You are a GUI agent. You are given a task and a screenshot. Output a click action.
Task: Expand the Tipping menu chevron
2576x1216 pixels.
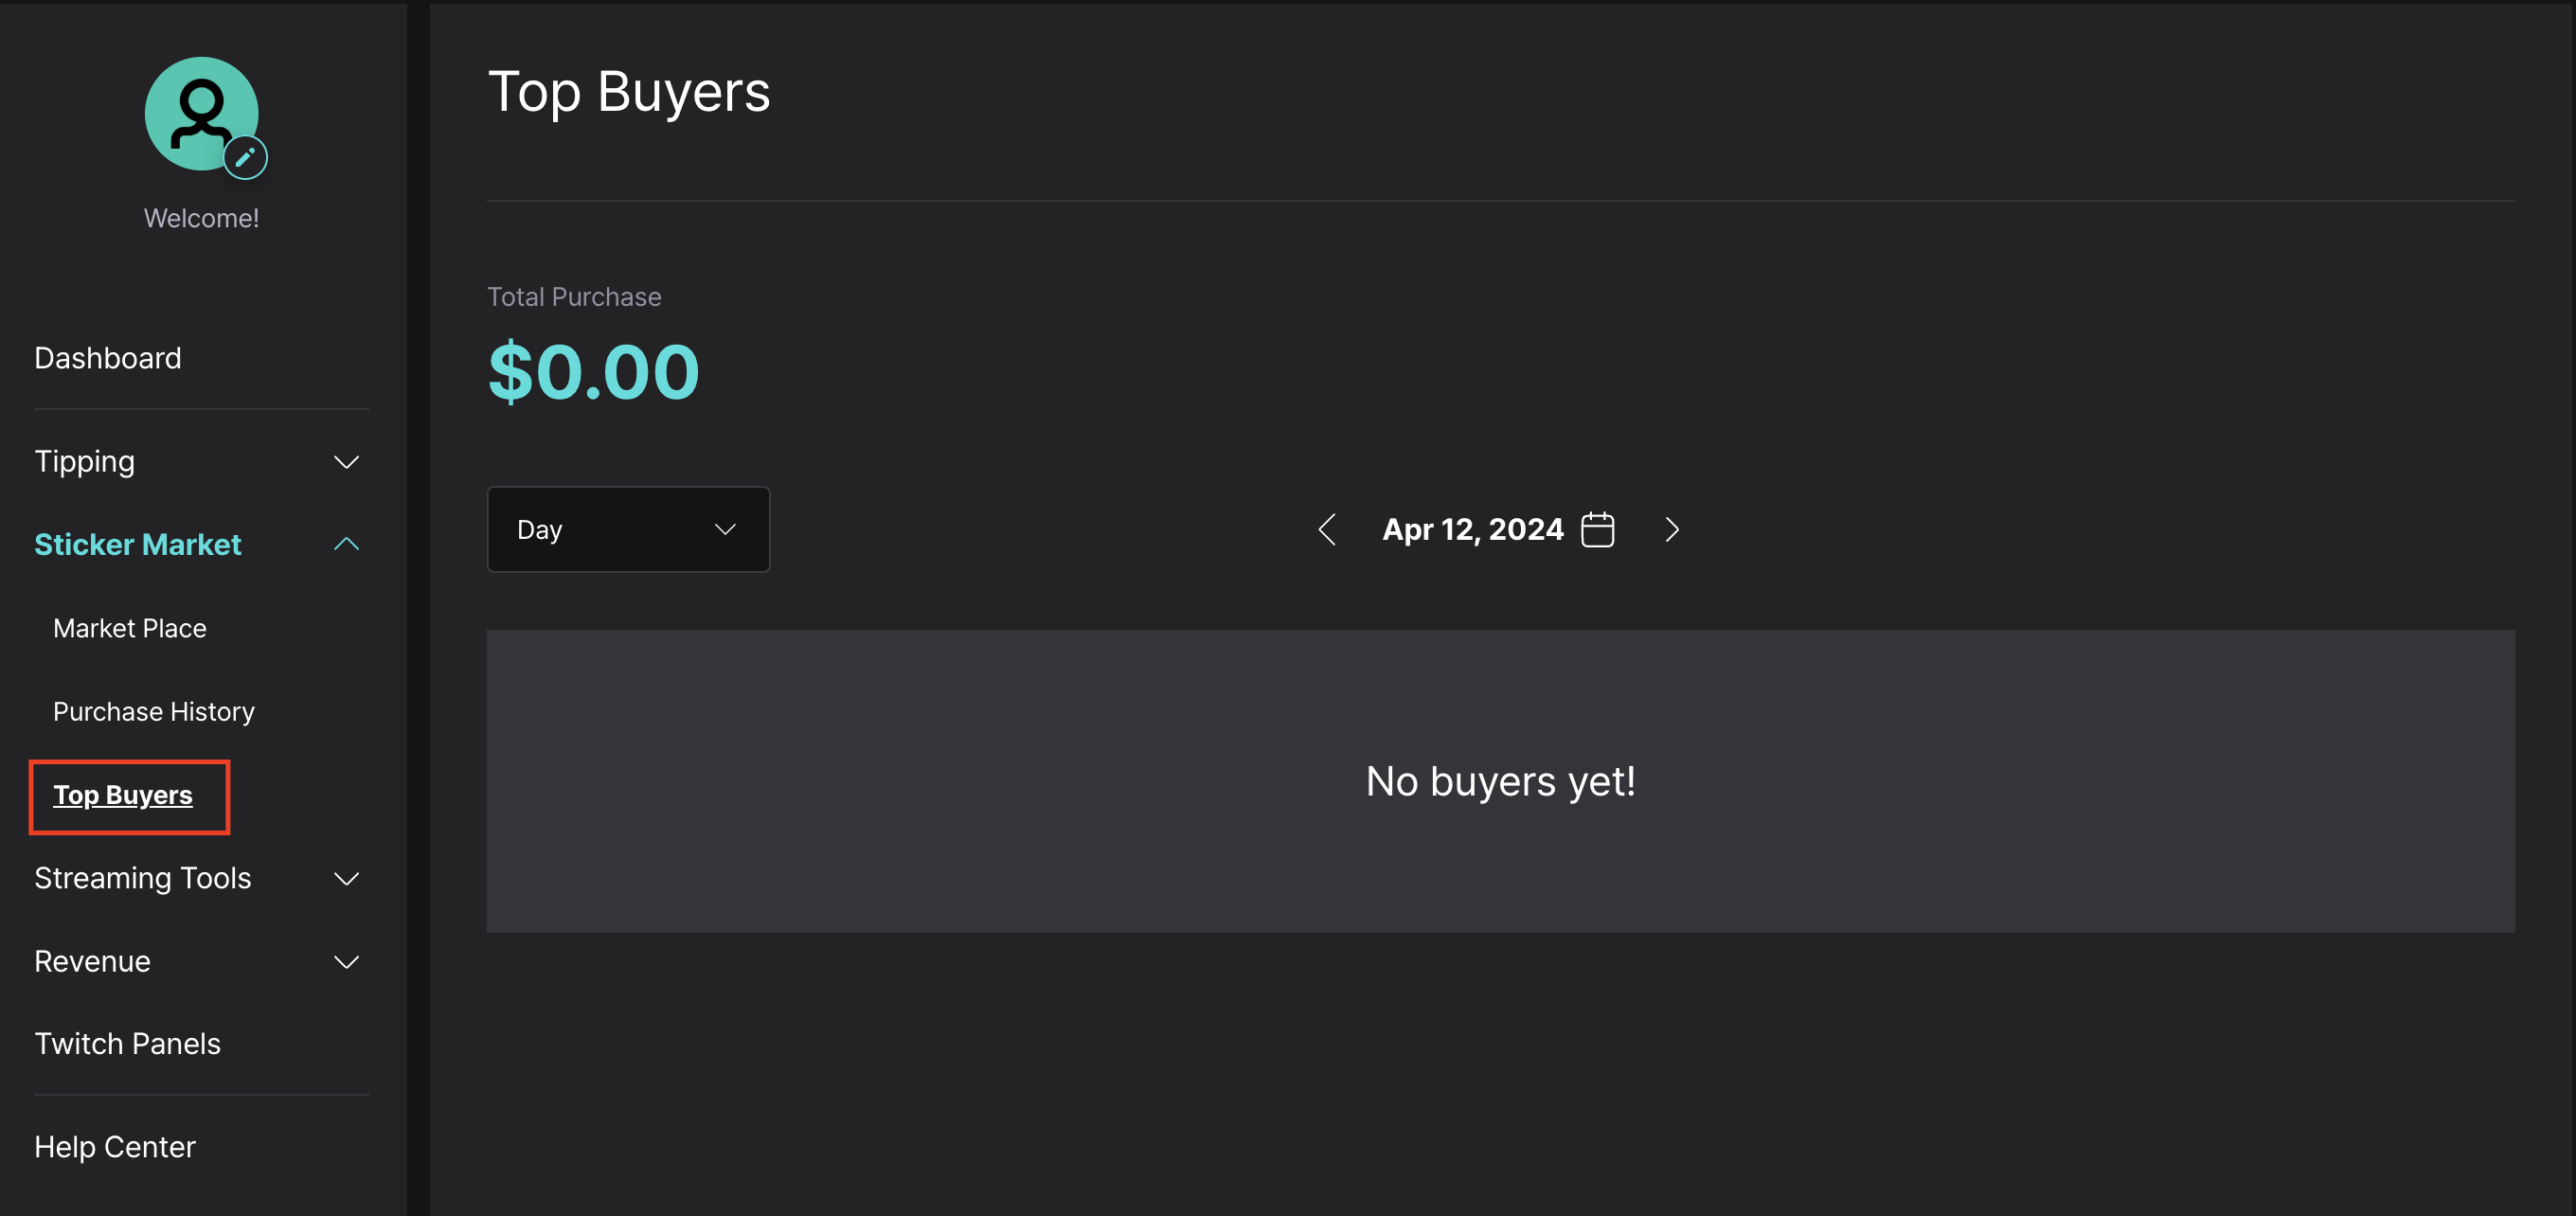(x=346, y=462)
